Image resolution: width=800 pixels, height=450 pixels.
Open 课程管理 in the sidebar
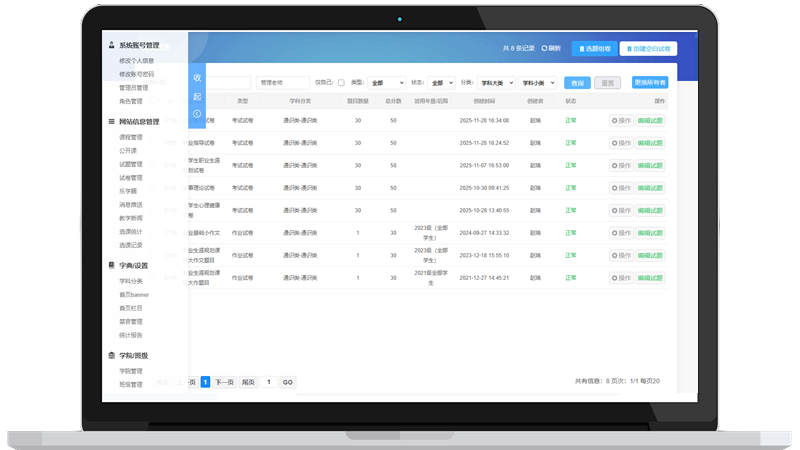131,137
